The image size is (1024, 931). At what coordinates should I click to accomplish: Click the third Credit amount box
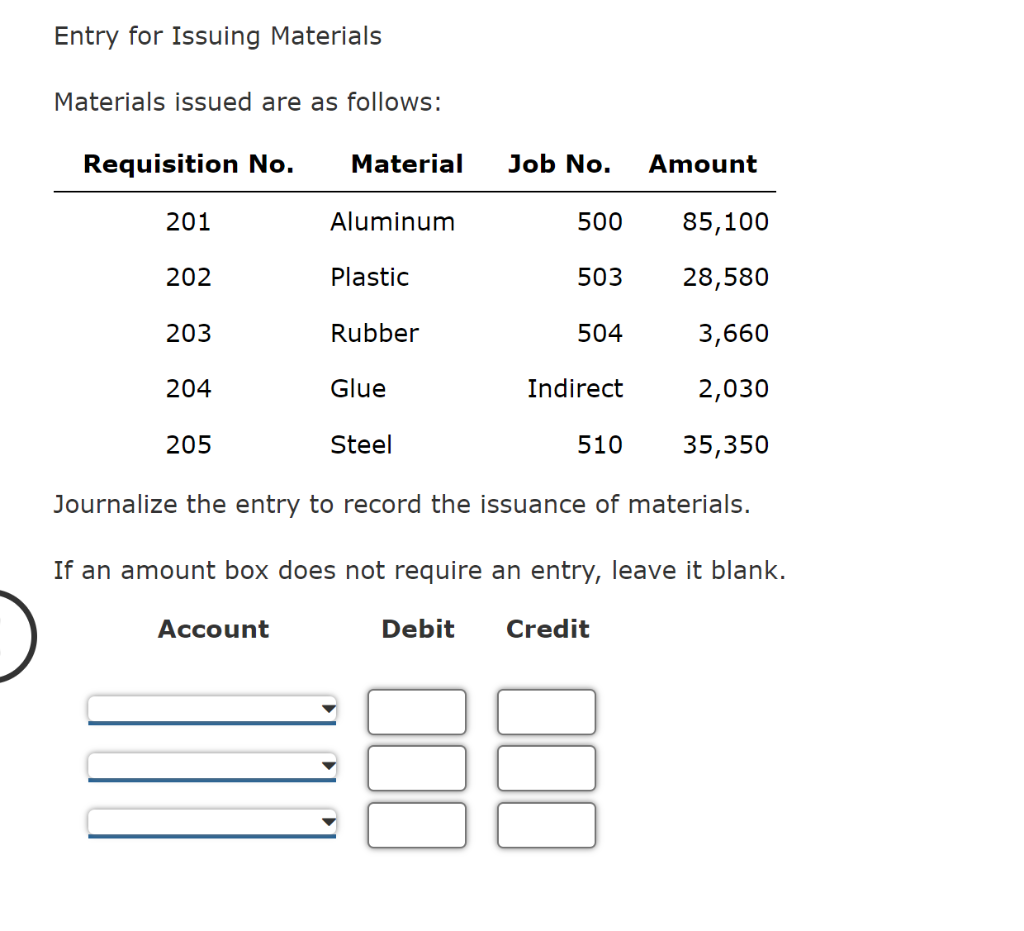[546, 824]
